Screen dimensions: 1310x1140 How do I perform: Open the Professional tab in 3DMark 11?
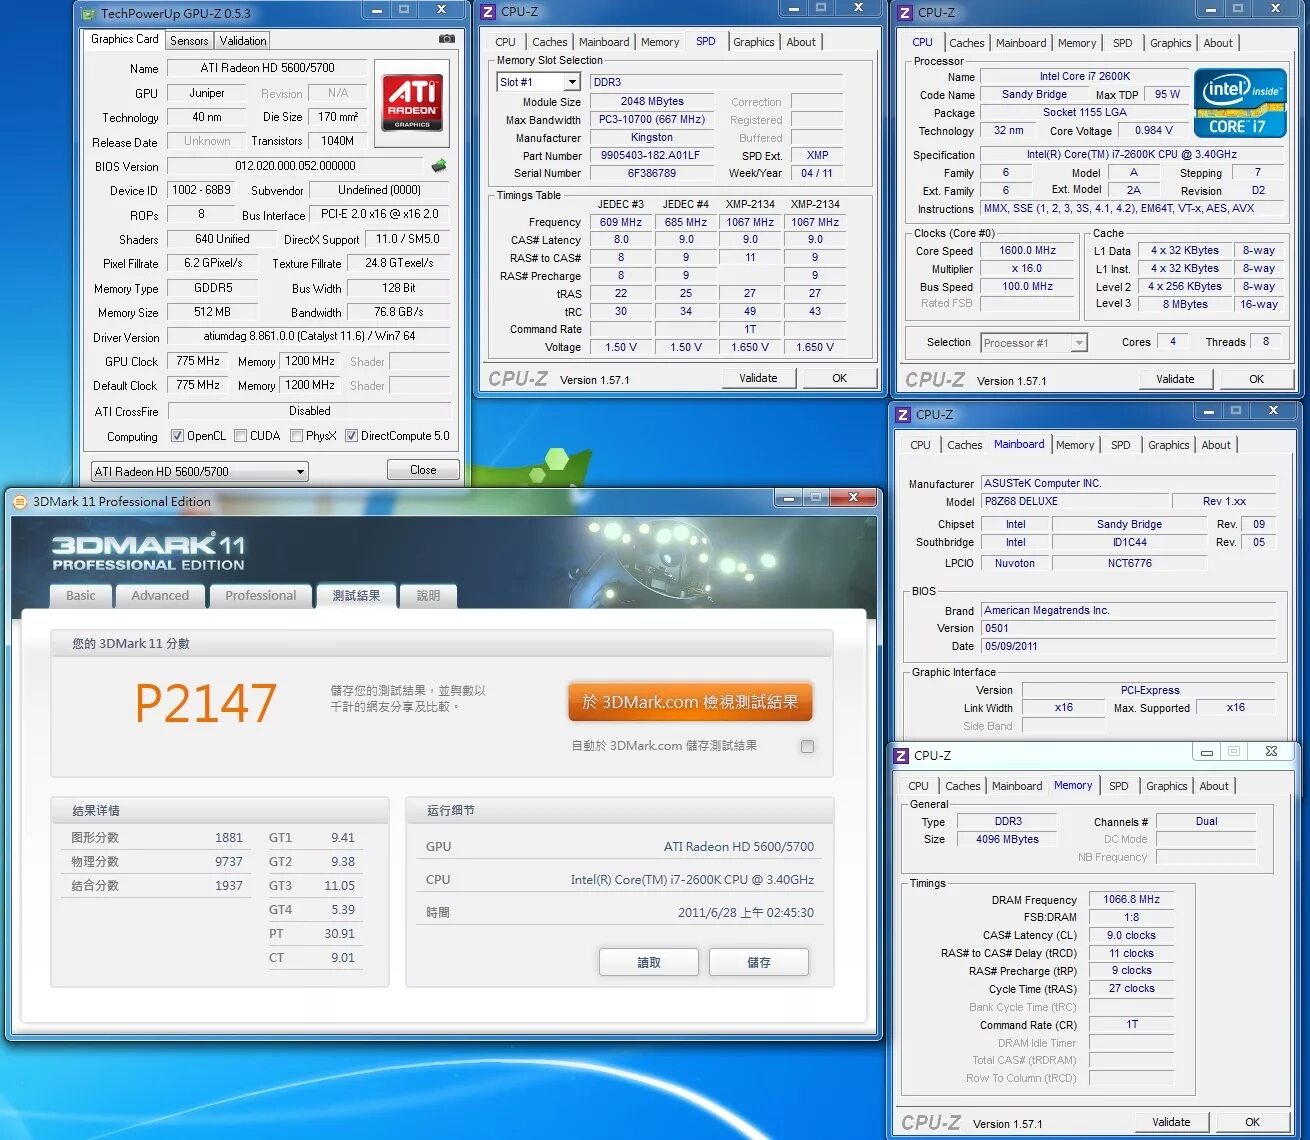[x=261, y=596]
